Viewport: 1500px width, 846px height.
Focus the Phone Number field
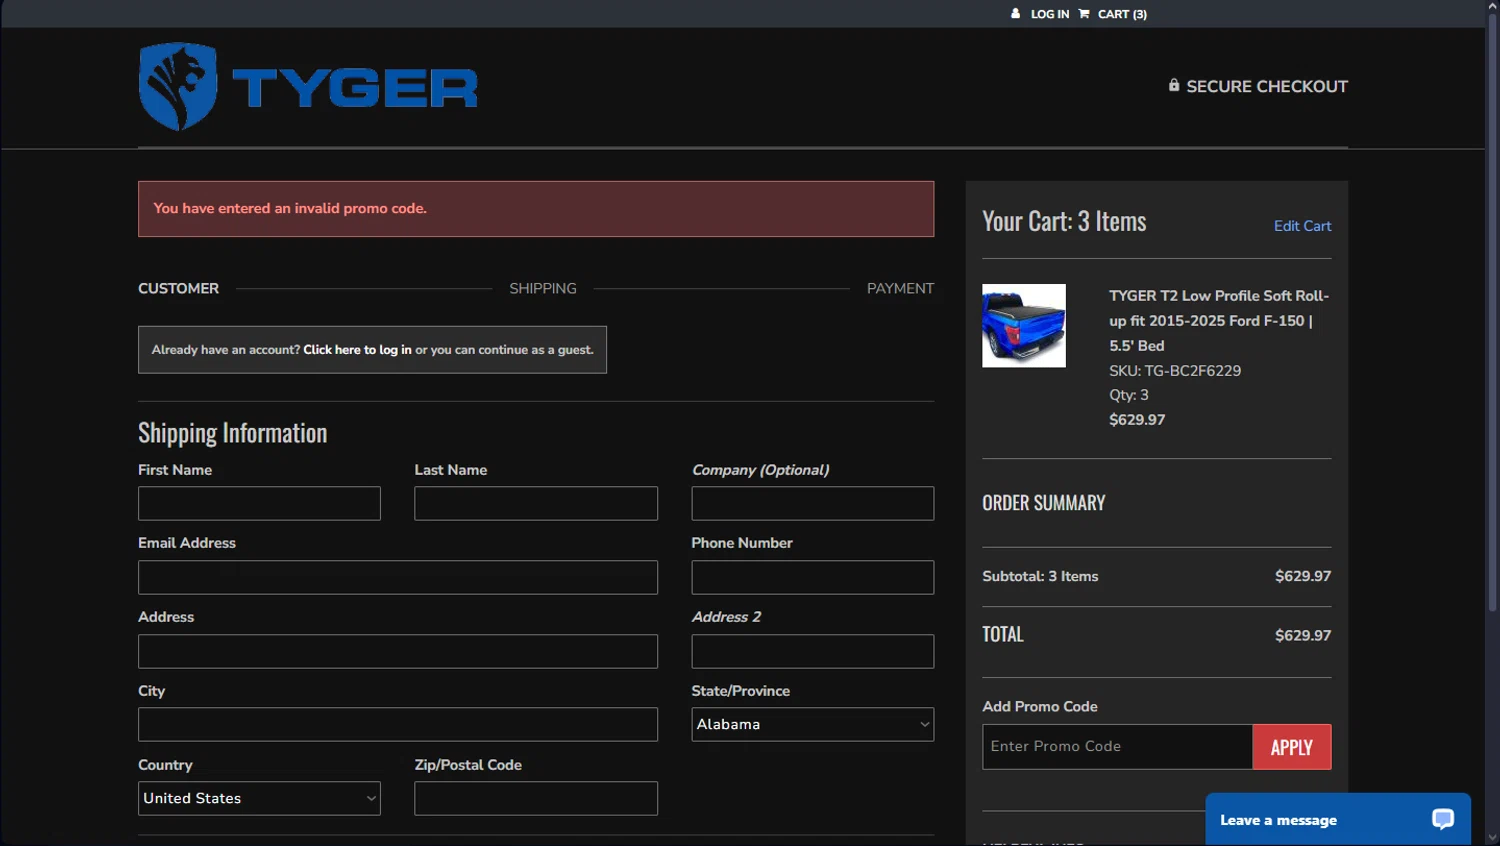[x=812, y=577]
